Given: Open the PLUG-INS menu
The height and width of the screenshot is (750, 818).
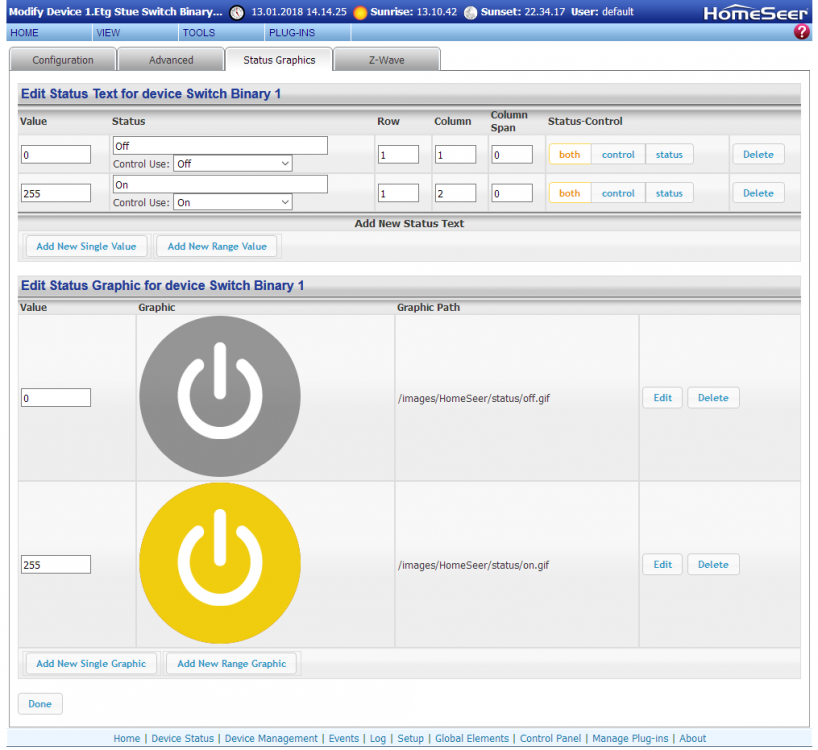Looking at the screenshot, I should [292, 33].
